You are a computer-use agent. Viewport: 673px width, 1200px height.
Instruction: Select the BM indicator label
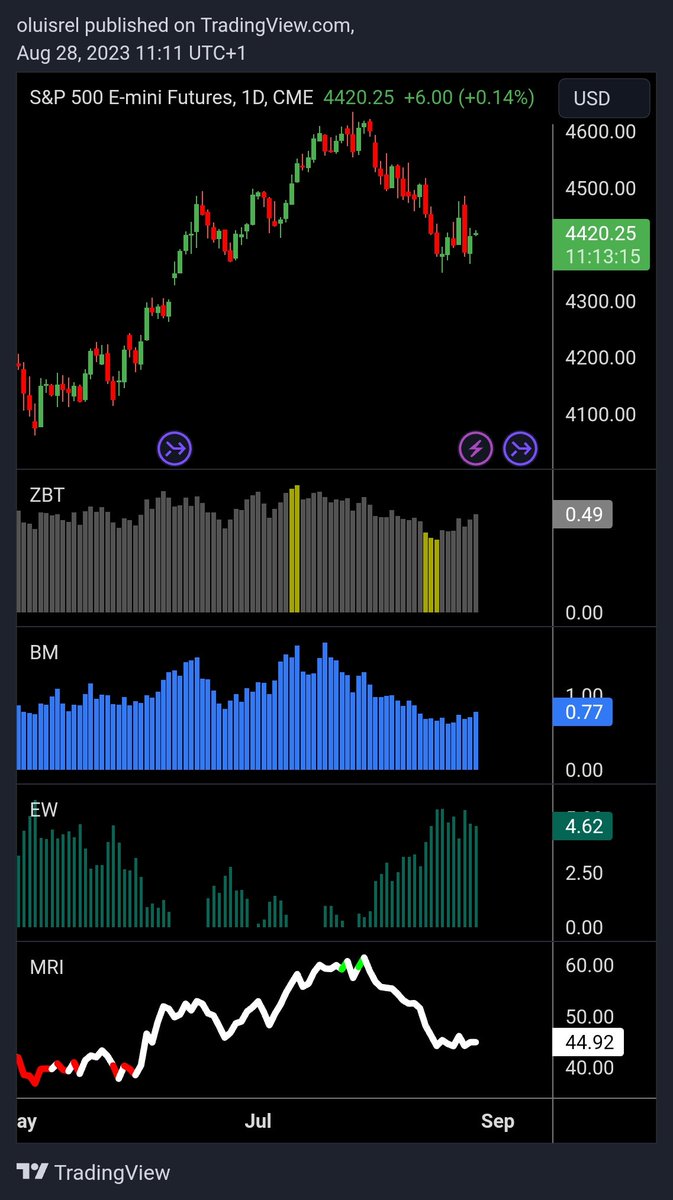(x=44, y=652)
